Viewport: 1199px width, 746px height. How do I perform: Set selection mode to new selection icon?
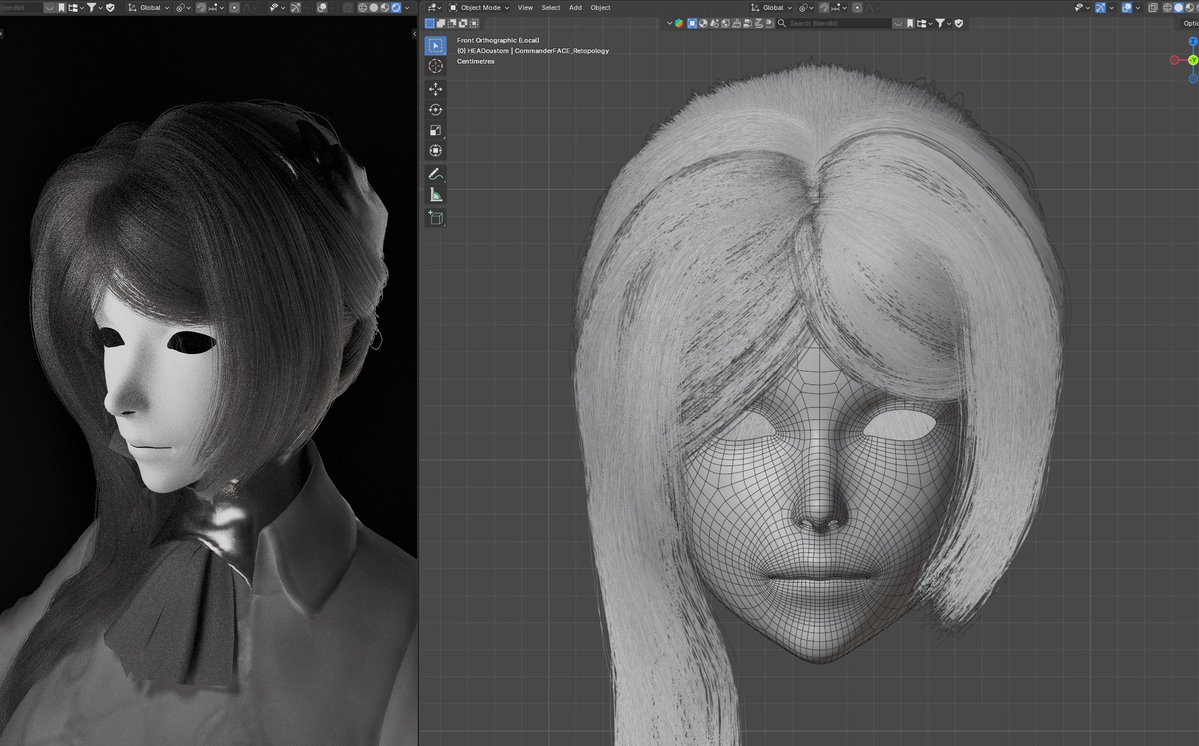click(430, 23)
